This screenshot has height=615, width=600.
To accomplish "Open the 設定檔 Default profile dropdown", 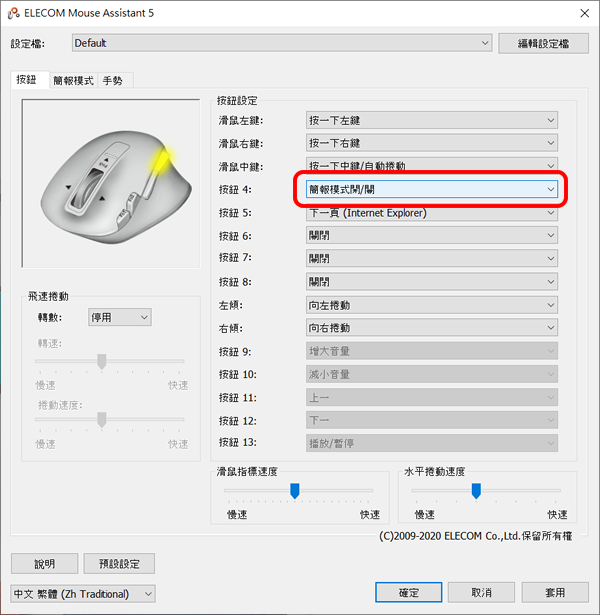I will pos(282,43).
